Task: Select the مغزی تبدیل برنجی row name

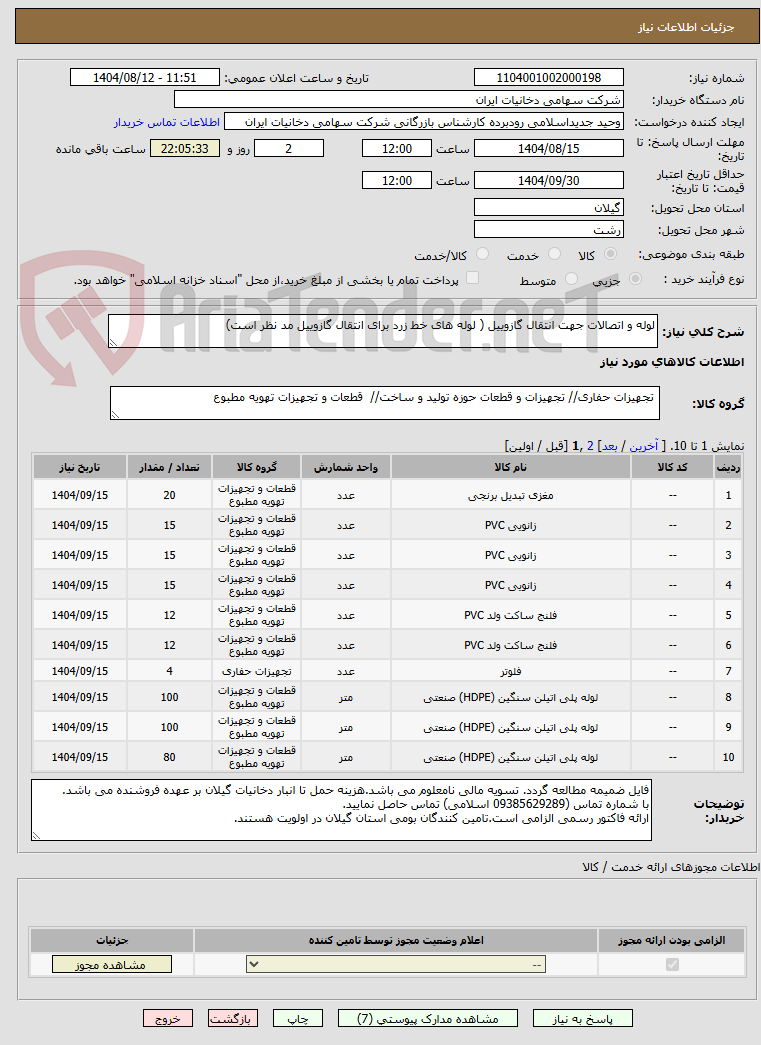Action: coord(510,495)
